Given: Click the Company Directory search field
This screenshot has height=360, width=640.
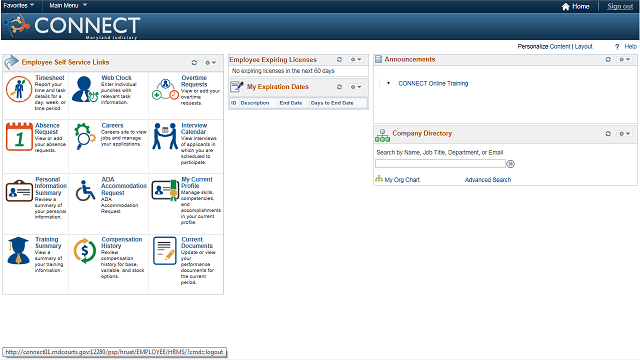Looking at the screenshot, I should (440, 164).
